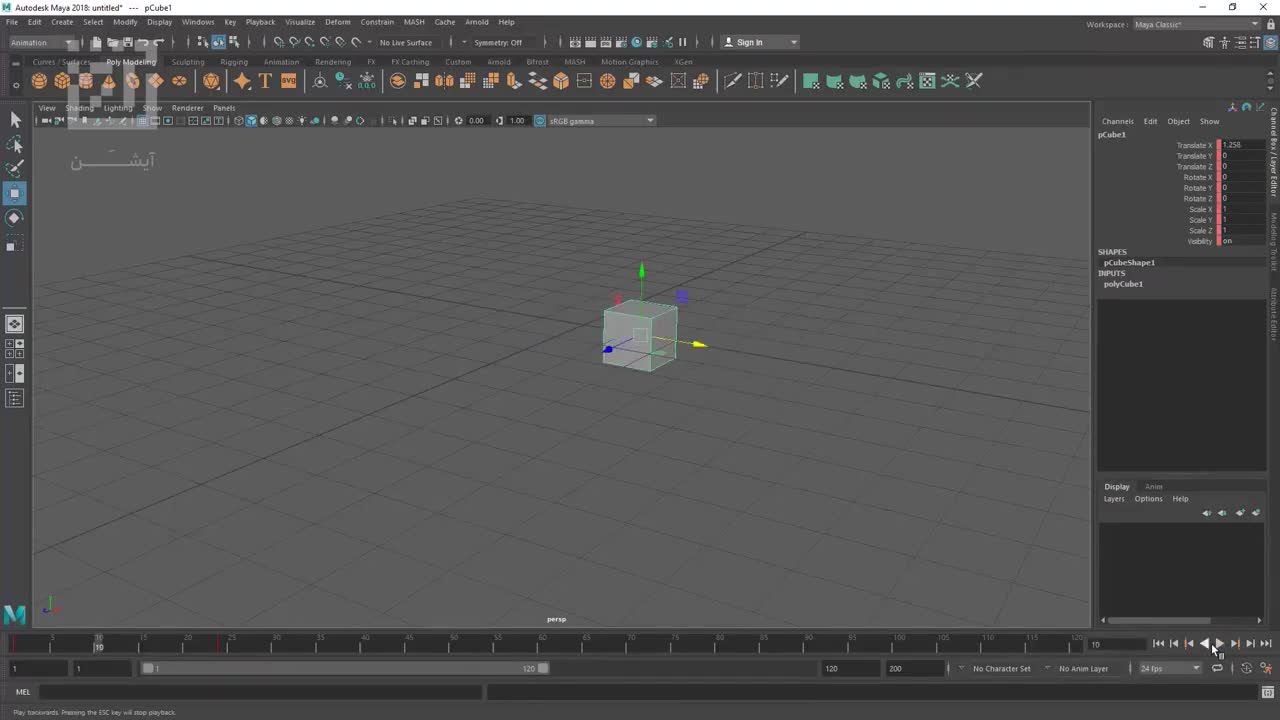Open the 24 fps frame rate dropdown

click(x=1169, y=668)
